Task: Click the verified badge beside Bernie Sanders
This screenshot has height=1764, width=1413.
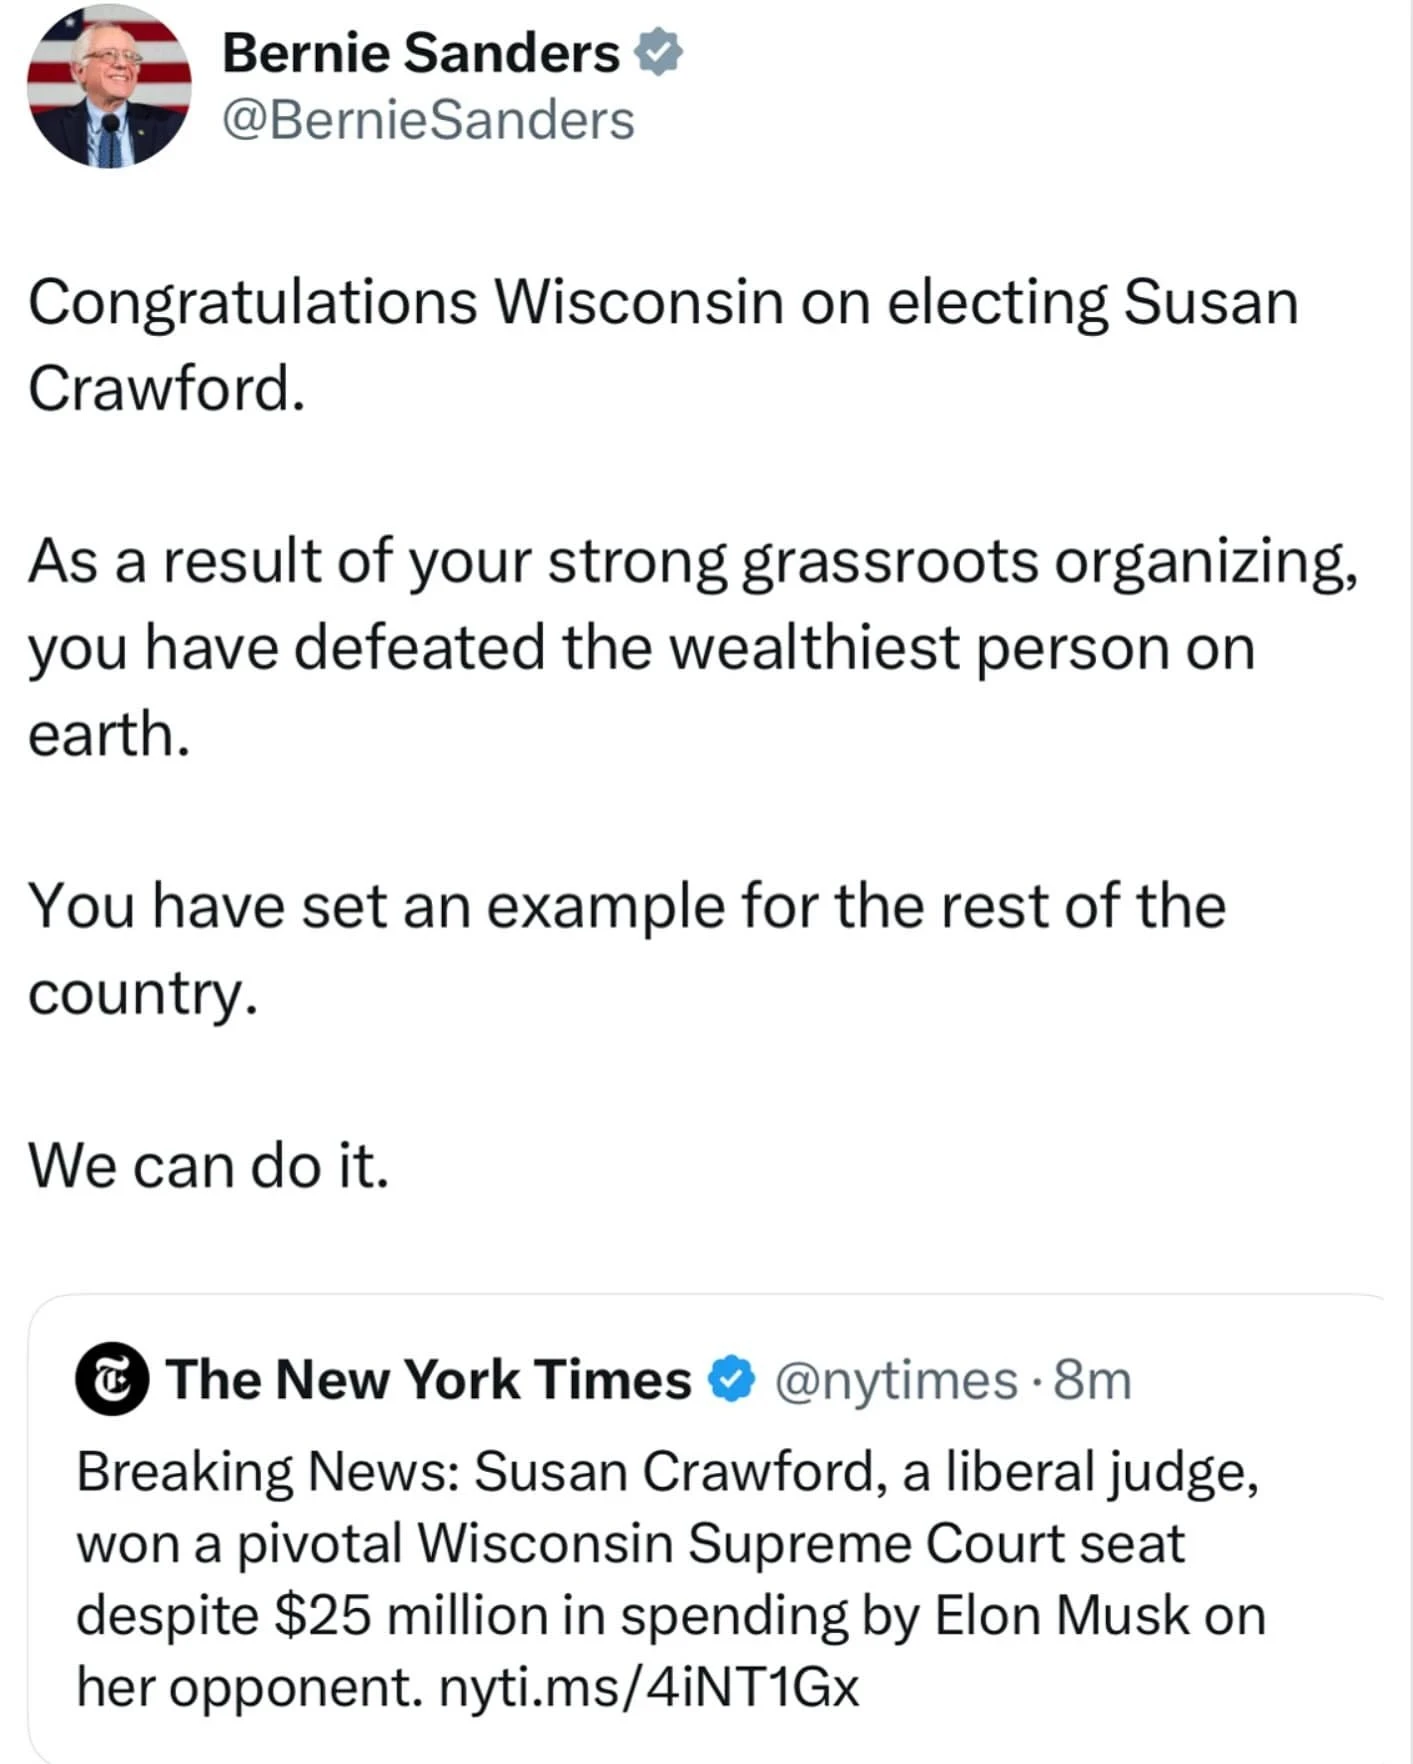Action: [659, 52]
